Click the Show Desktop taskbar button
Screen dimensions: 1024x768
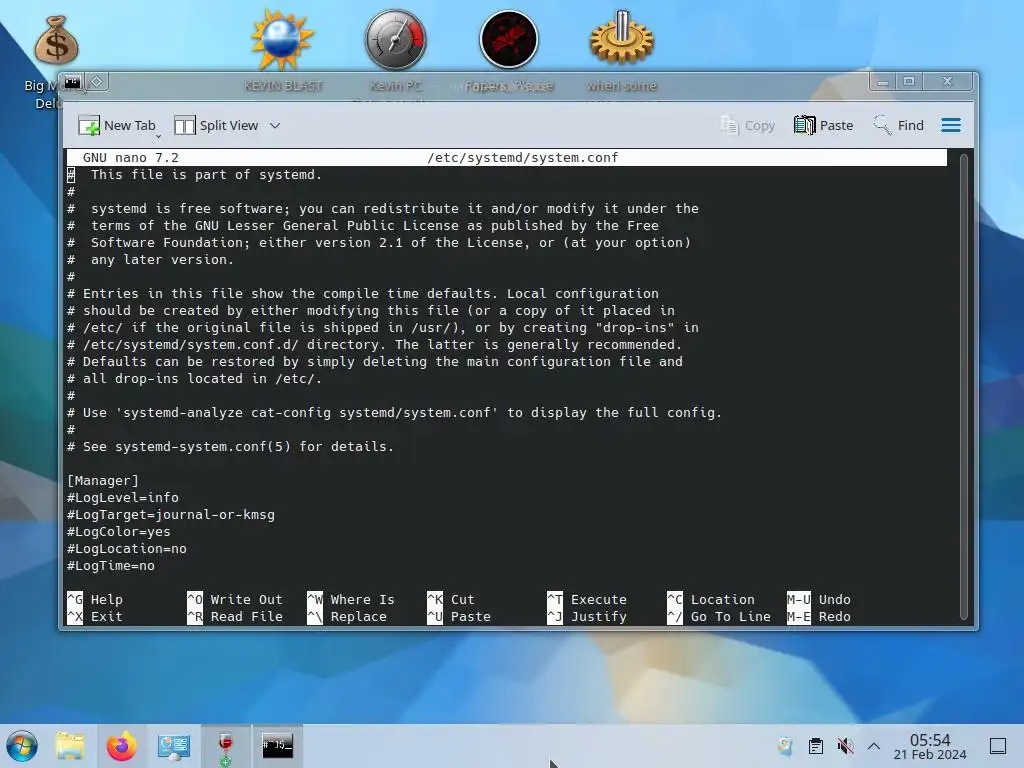click(998, 746)
